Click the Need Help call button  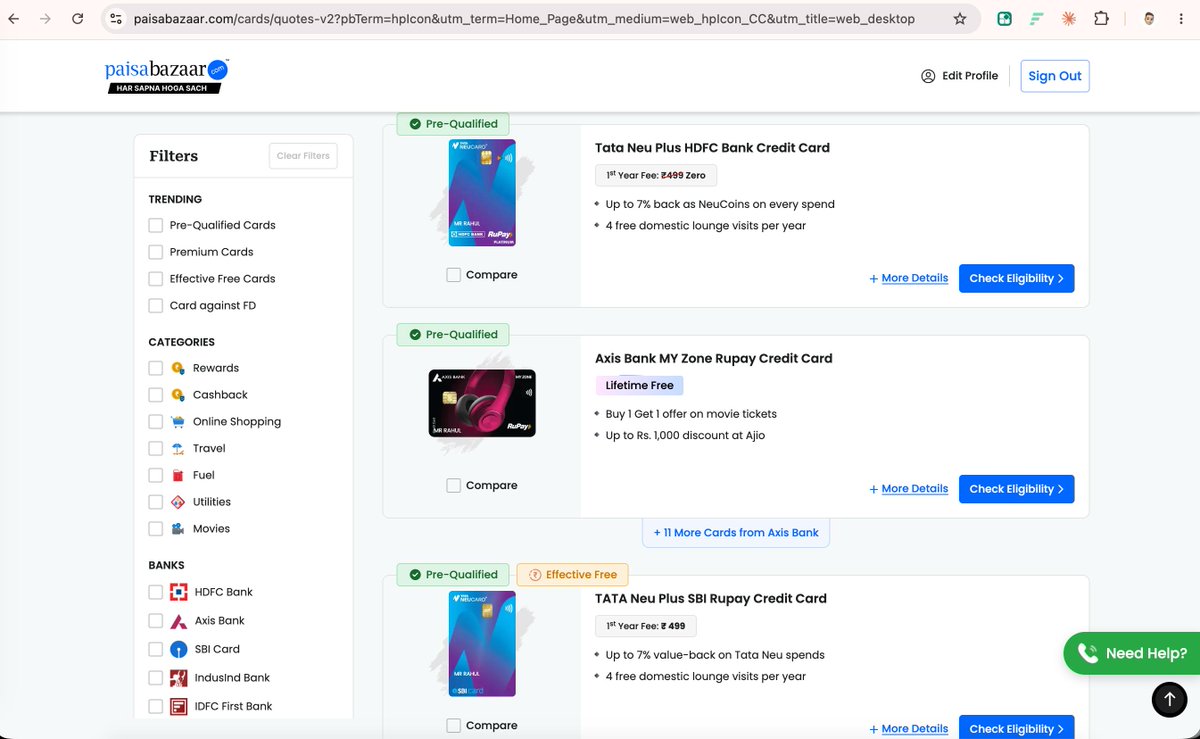[x=1131, y=654]
